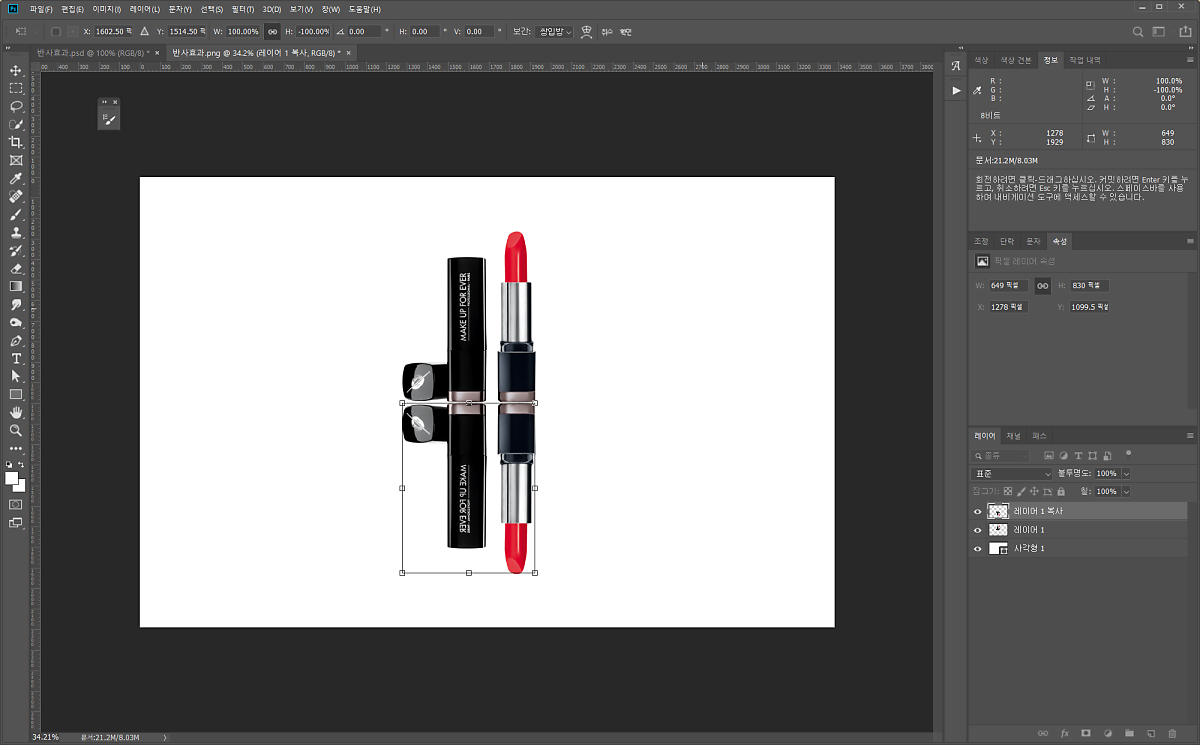Viewport: 1200px width, 745px height.
Task: Activate the Horizontal Type tool
Action: pyautogui.click(x=16, y=358)
